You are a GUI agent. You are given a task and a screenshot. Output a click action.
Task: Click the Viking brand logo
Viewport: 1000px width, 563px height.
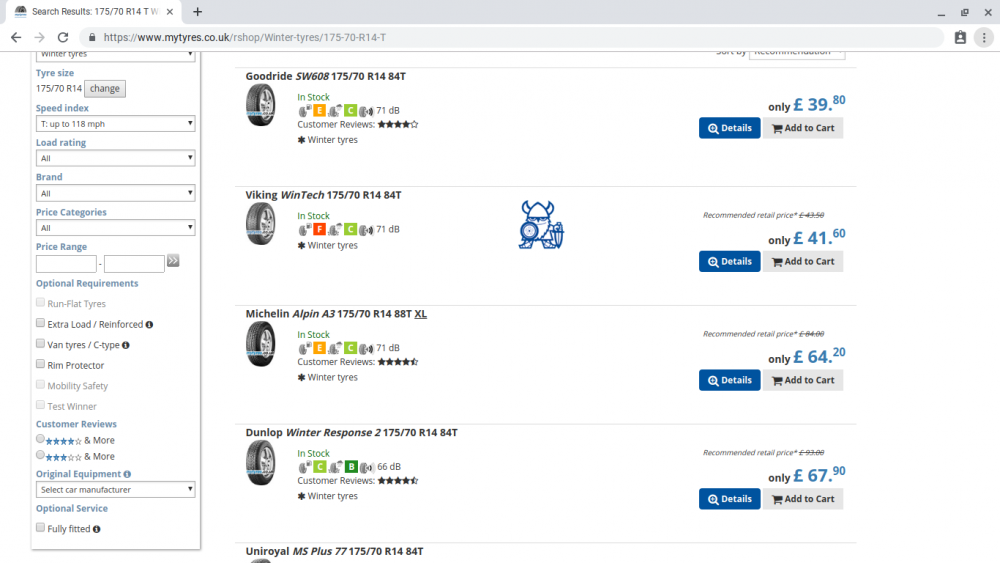[x=541, y=224]
